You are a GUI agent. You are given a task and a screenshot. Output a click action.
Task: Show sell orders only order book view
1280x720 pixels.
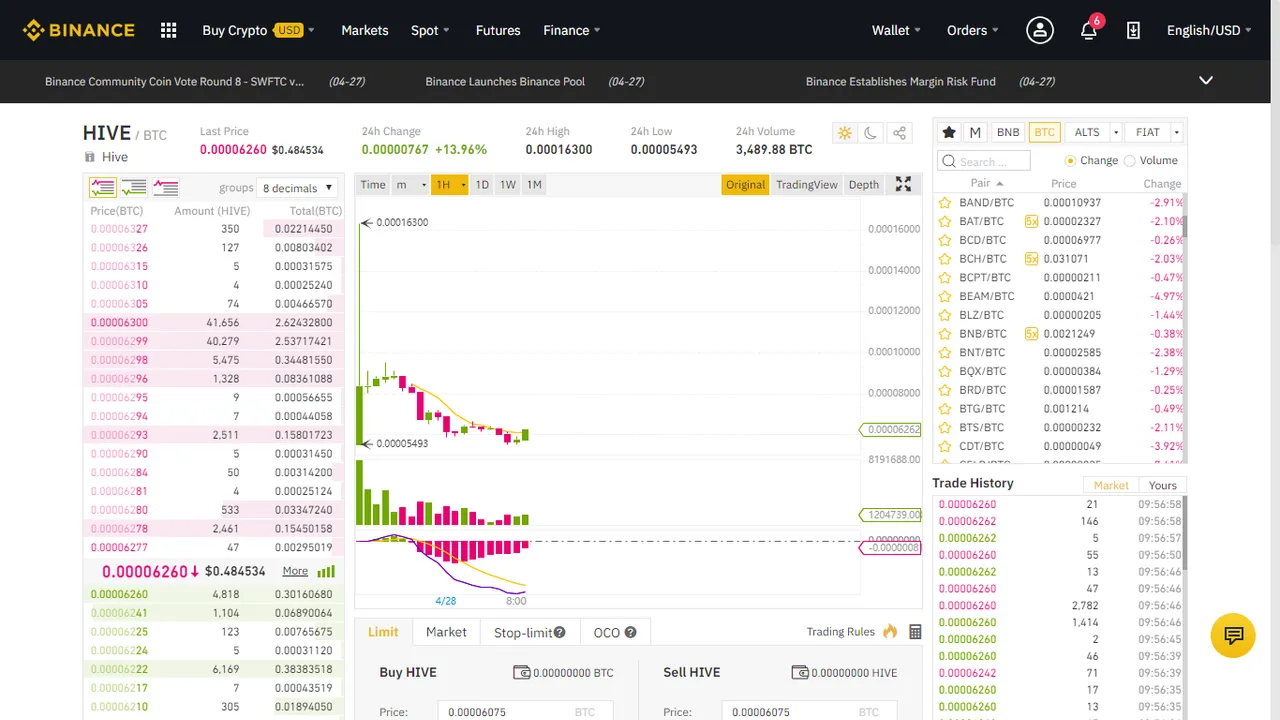coord(166,187)
